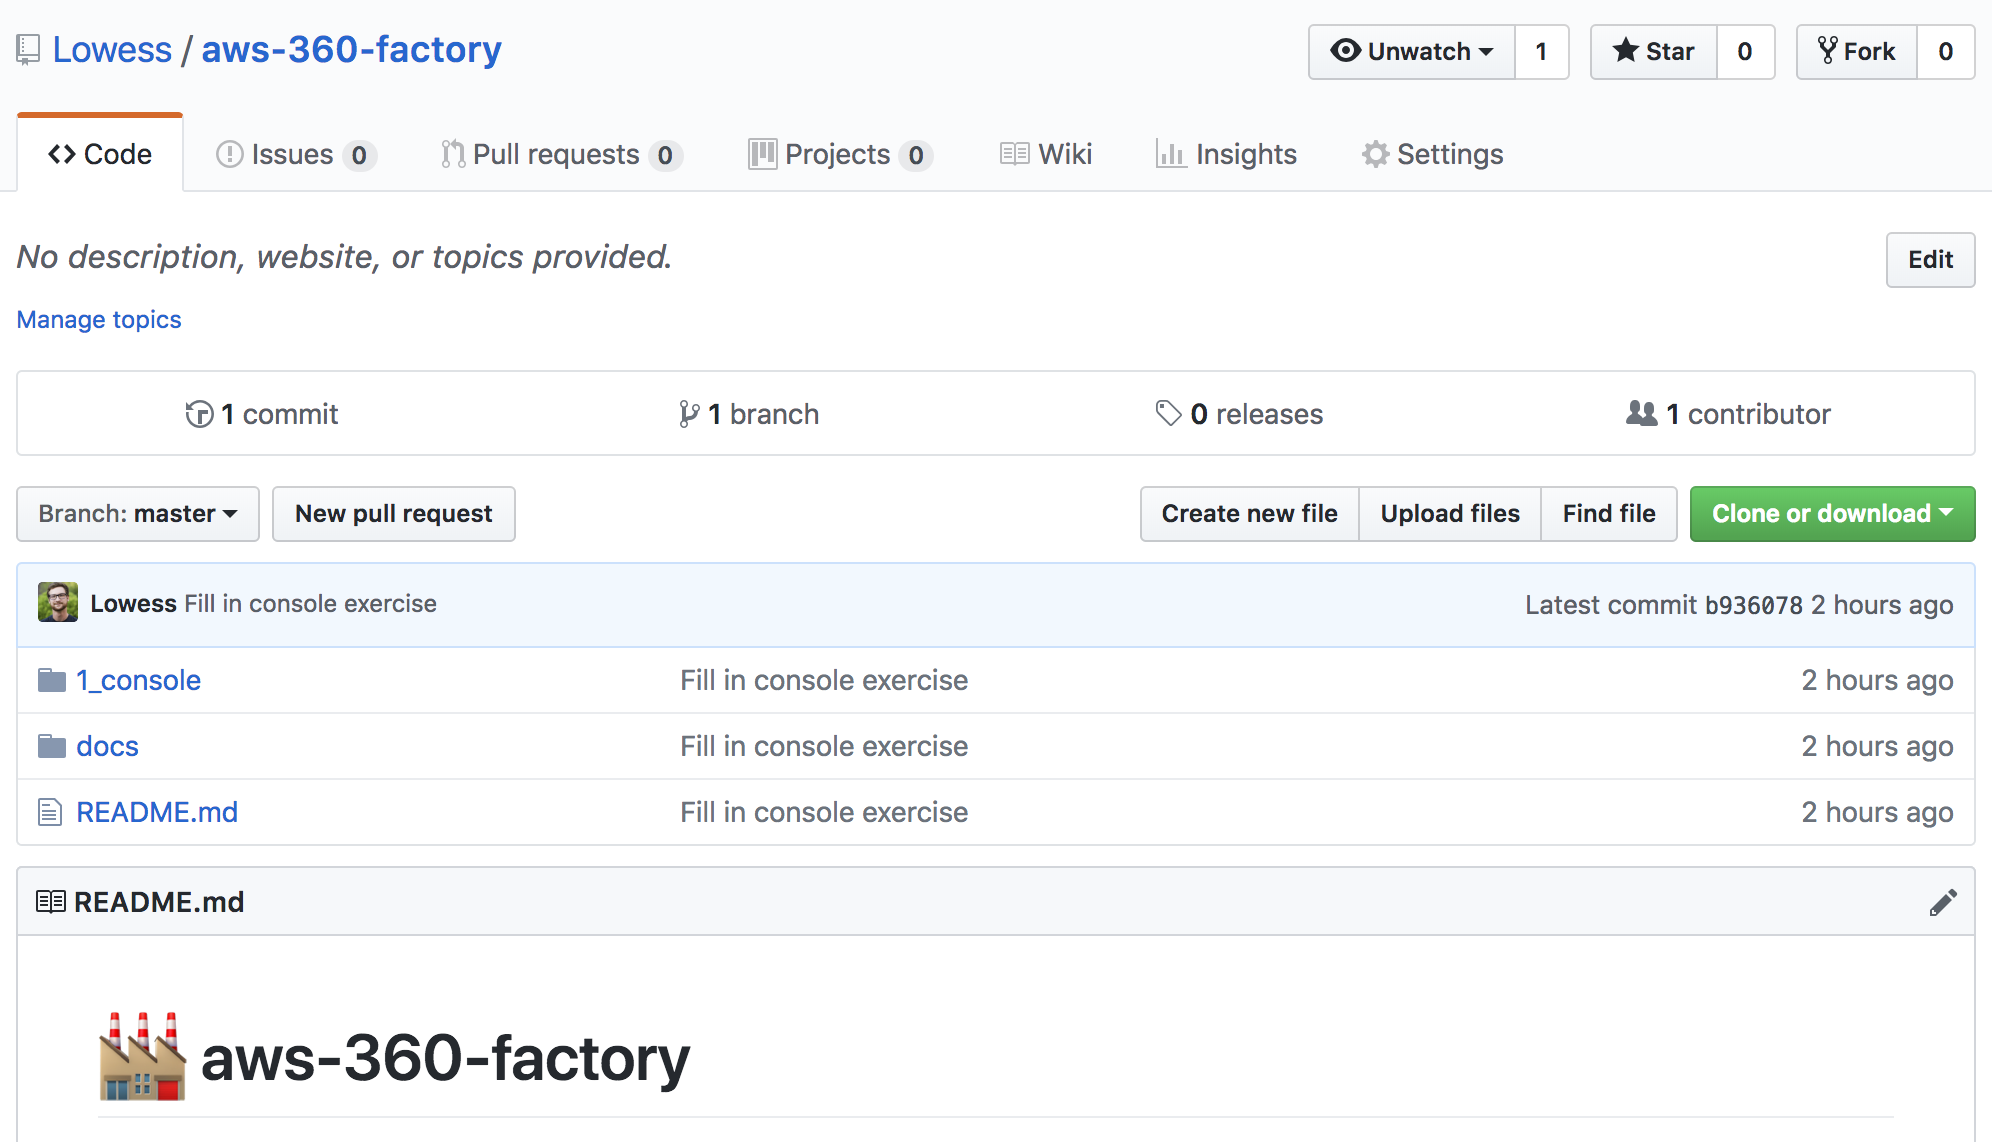Click the contributors people icon
1992x1142 pixels.
1641,413
